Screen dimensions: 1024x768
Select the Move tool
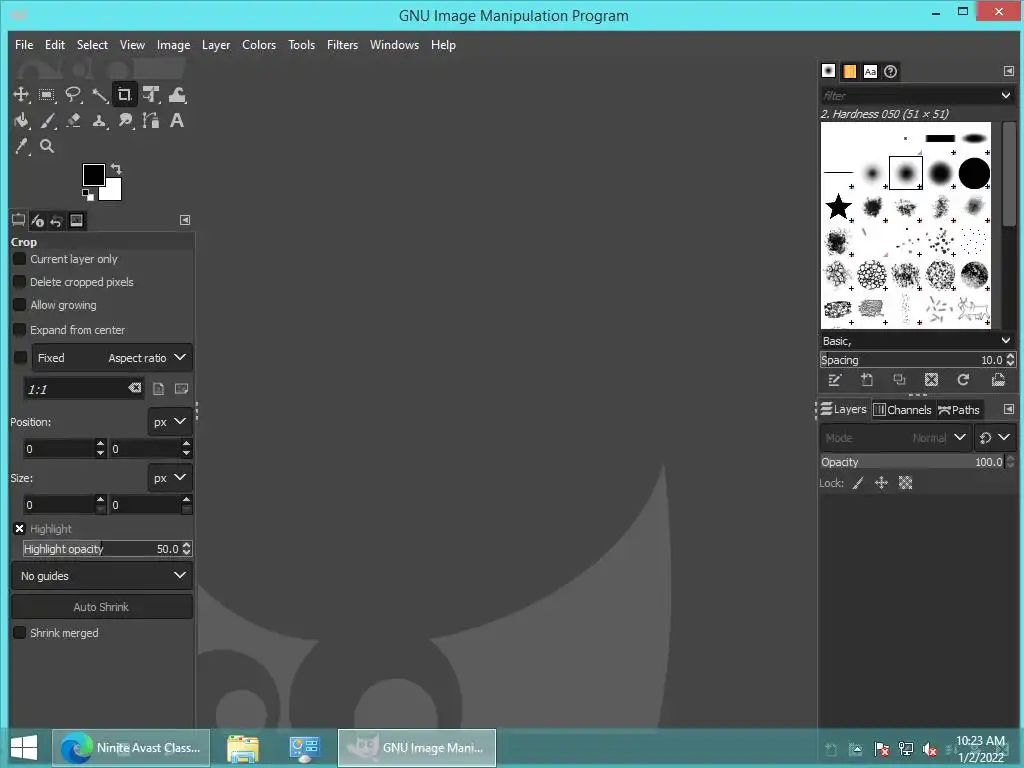pos(21,95)
